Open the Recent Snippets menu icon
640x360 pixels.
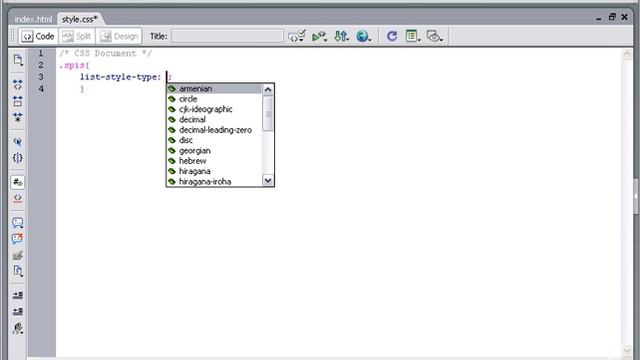[18, 271]
